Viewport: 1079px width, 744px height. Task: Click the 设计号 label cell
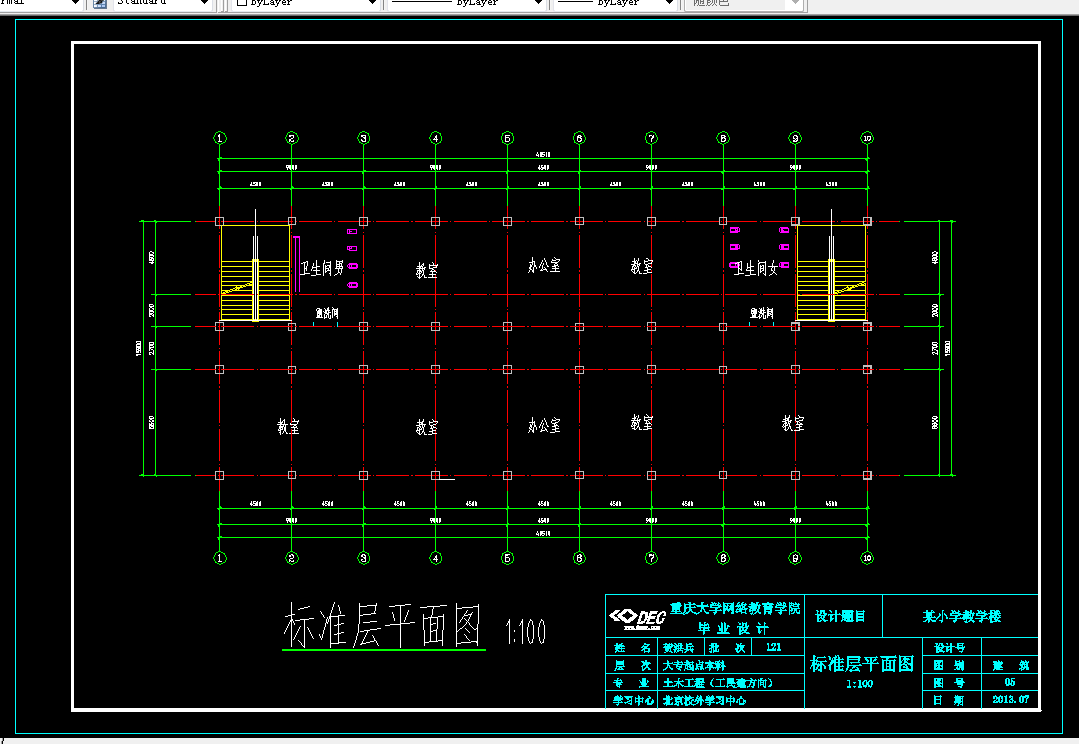point(950,648)
